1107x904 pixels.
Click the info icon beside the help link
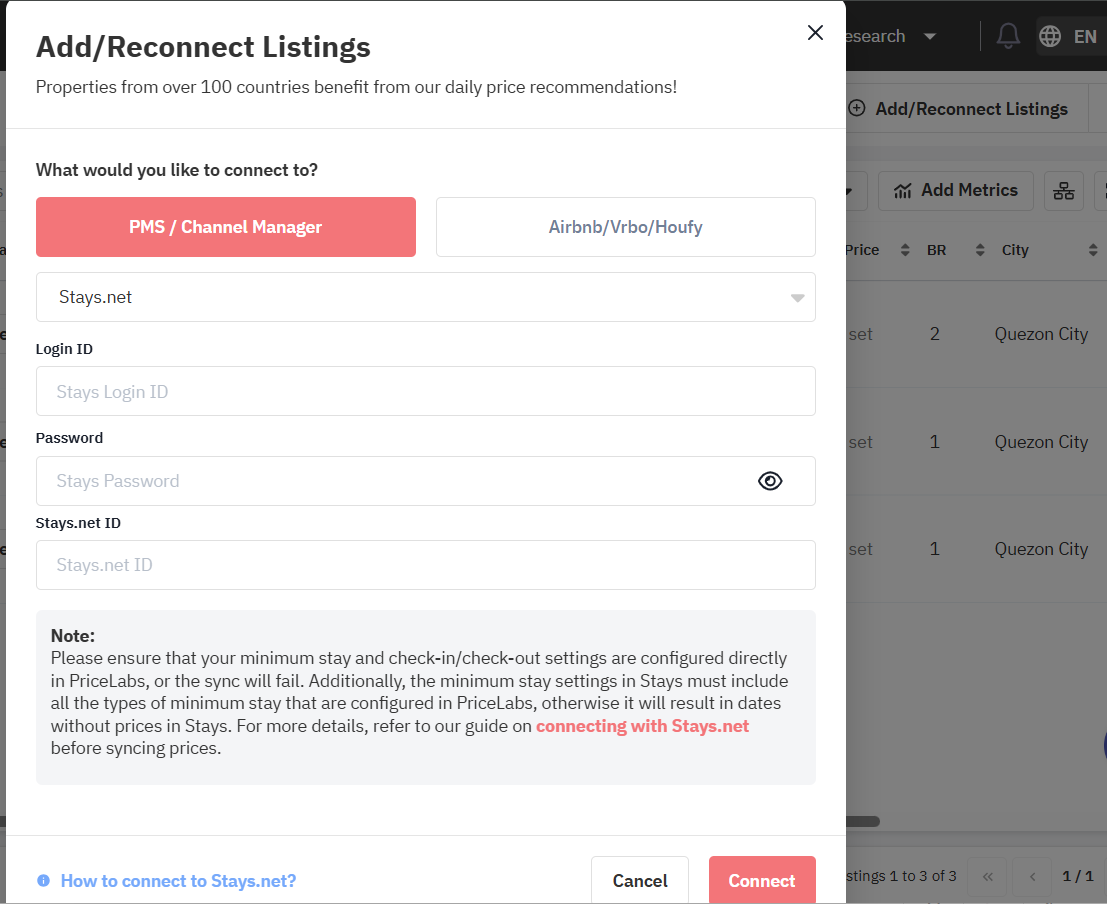click(x=43, y=881)
